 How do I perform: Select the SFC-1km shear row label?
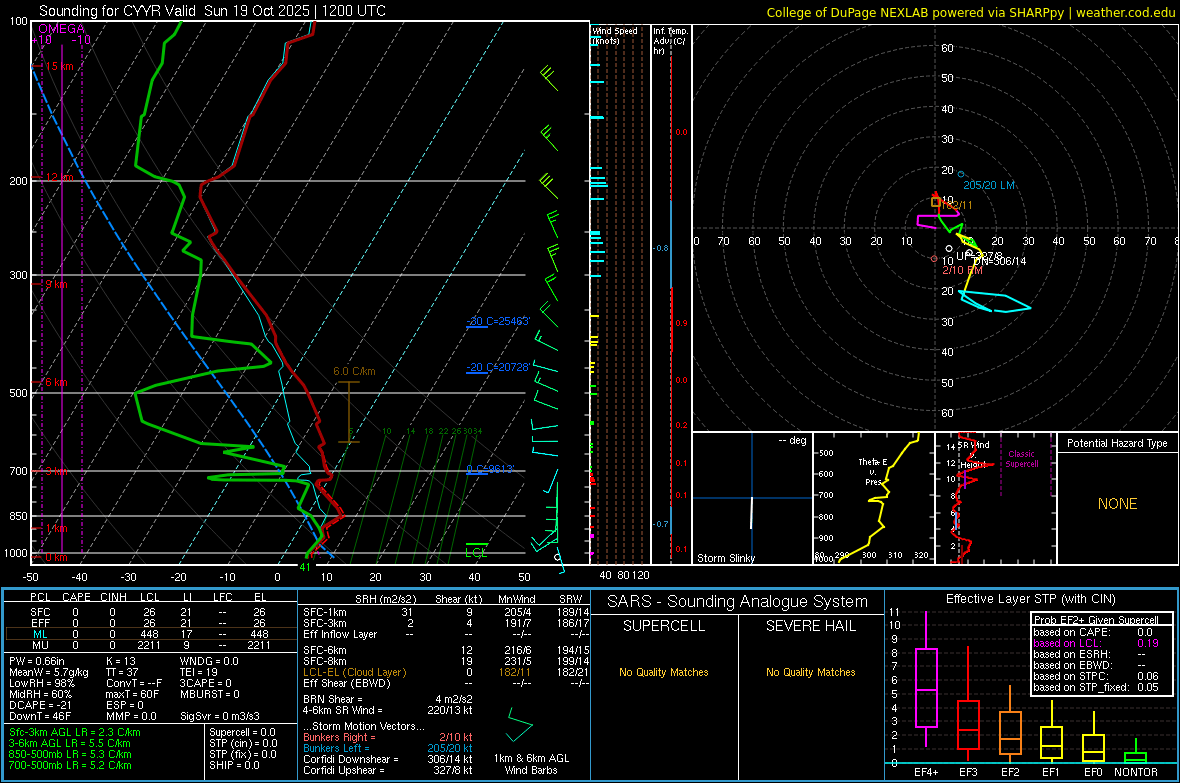tap(325, 612)
